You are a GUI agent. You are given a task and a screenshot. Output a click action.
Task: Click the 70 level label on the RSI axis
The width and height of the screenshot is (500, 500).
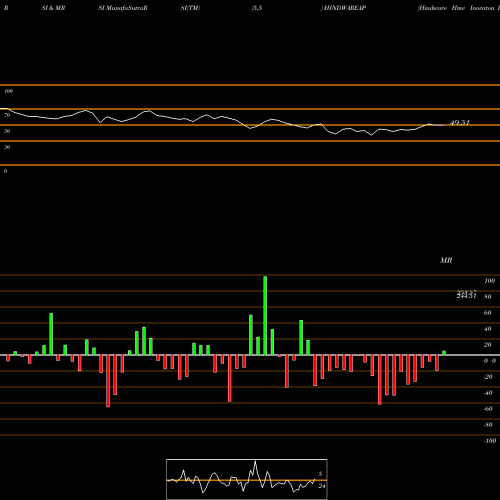click(7, 115)
